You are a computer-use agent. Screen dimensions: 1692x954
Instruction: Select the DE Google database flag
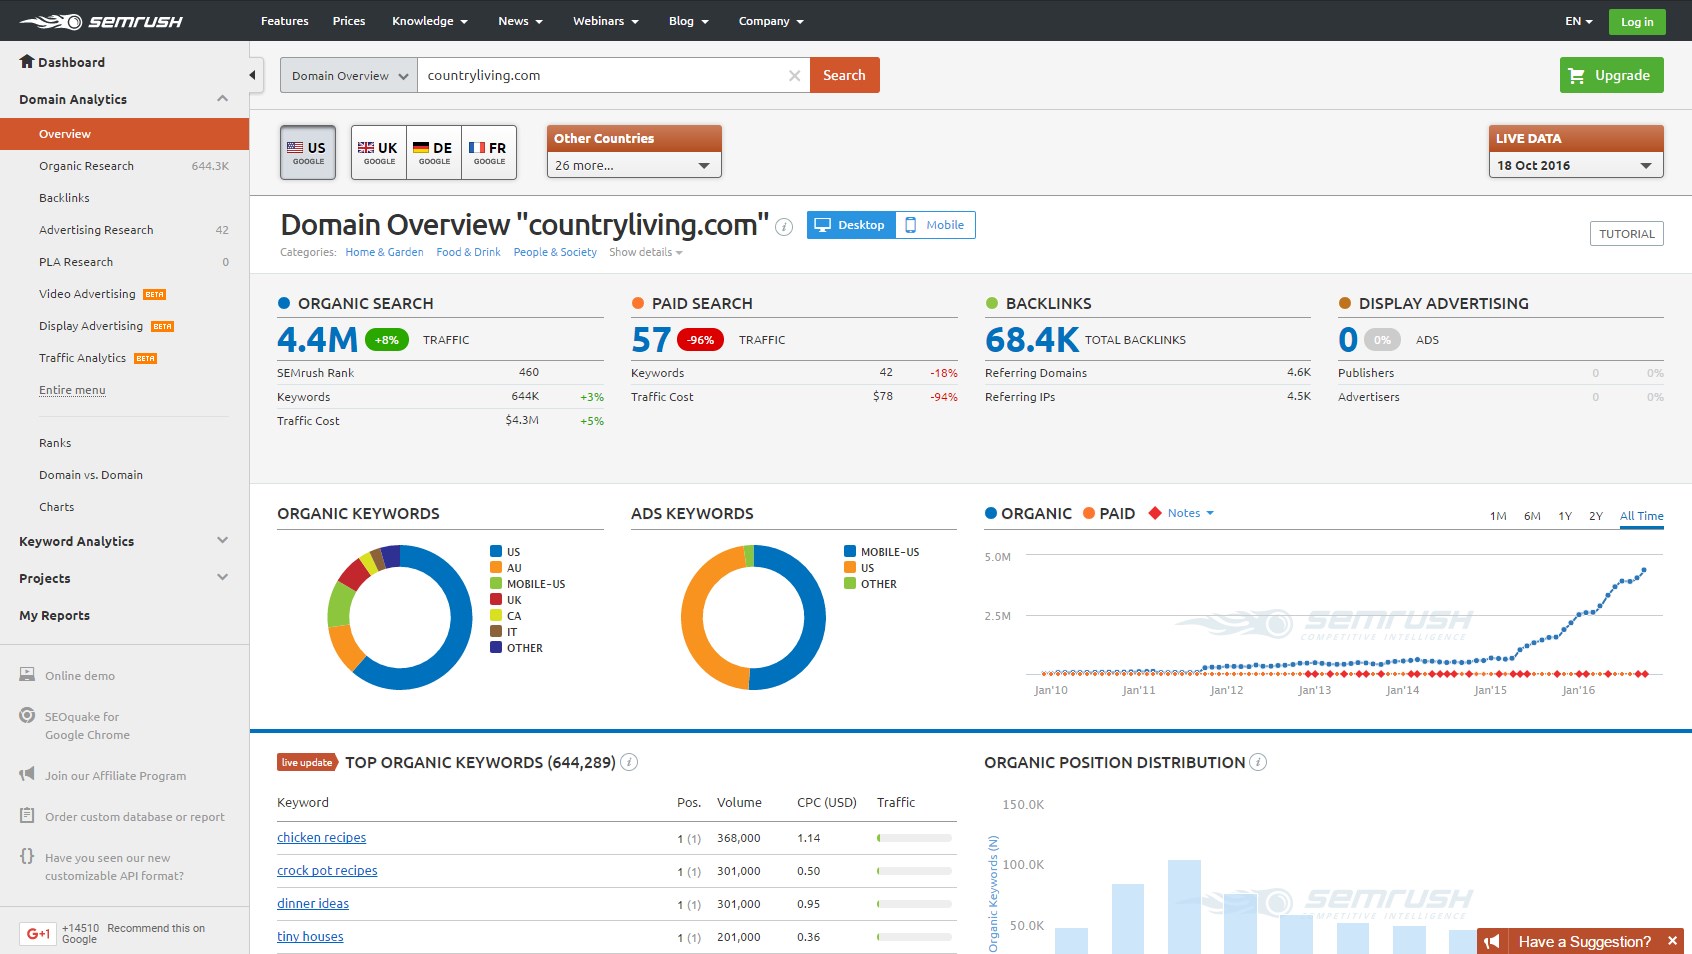(x=434, y=152)
